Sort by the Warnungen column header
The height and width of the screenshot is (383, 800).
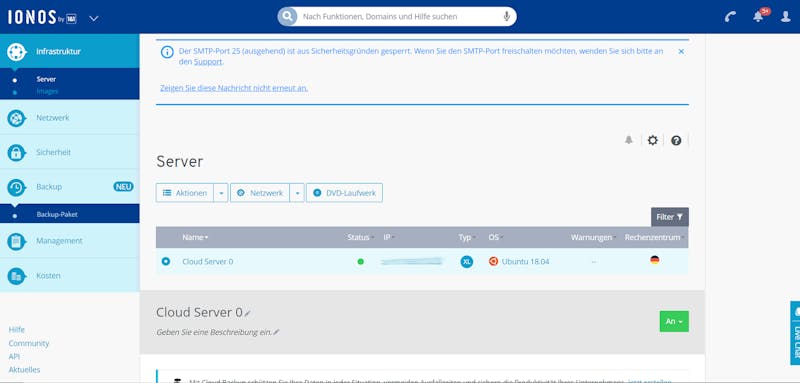(593, 238)
